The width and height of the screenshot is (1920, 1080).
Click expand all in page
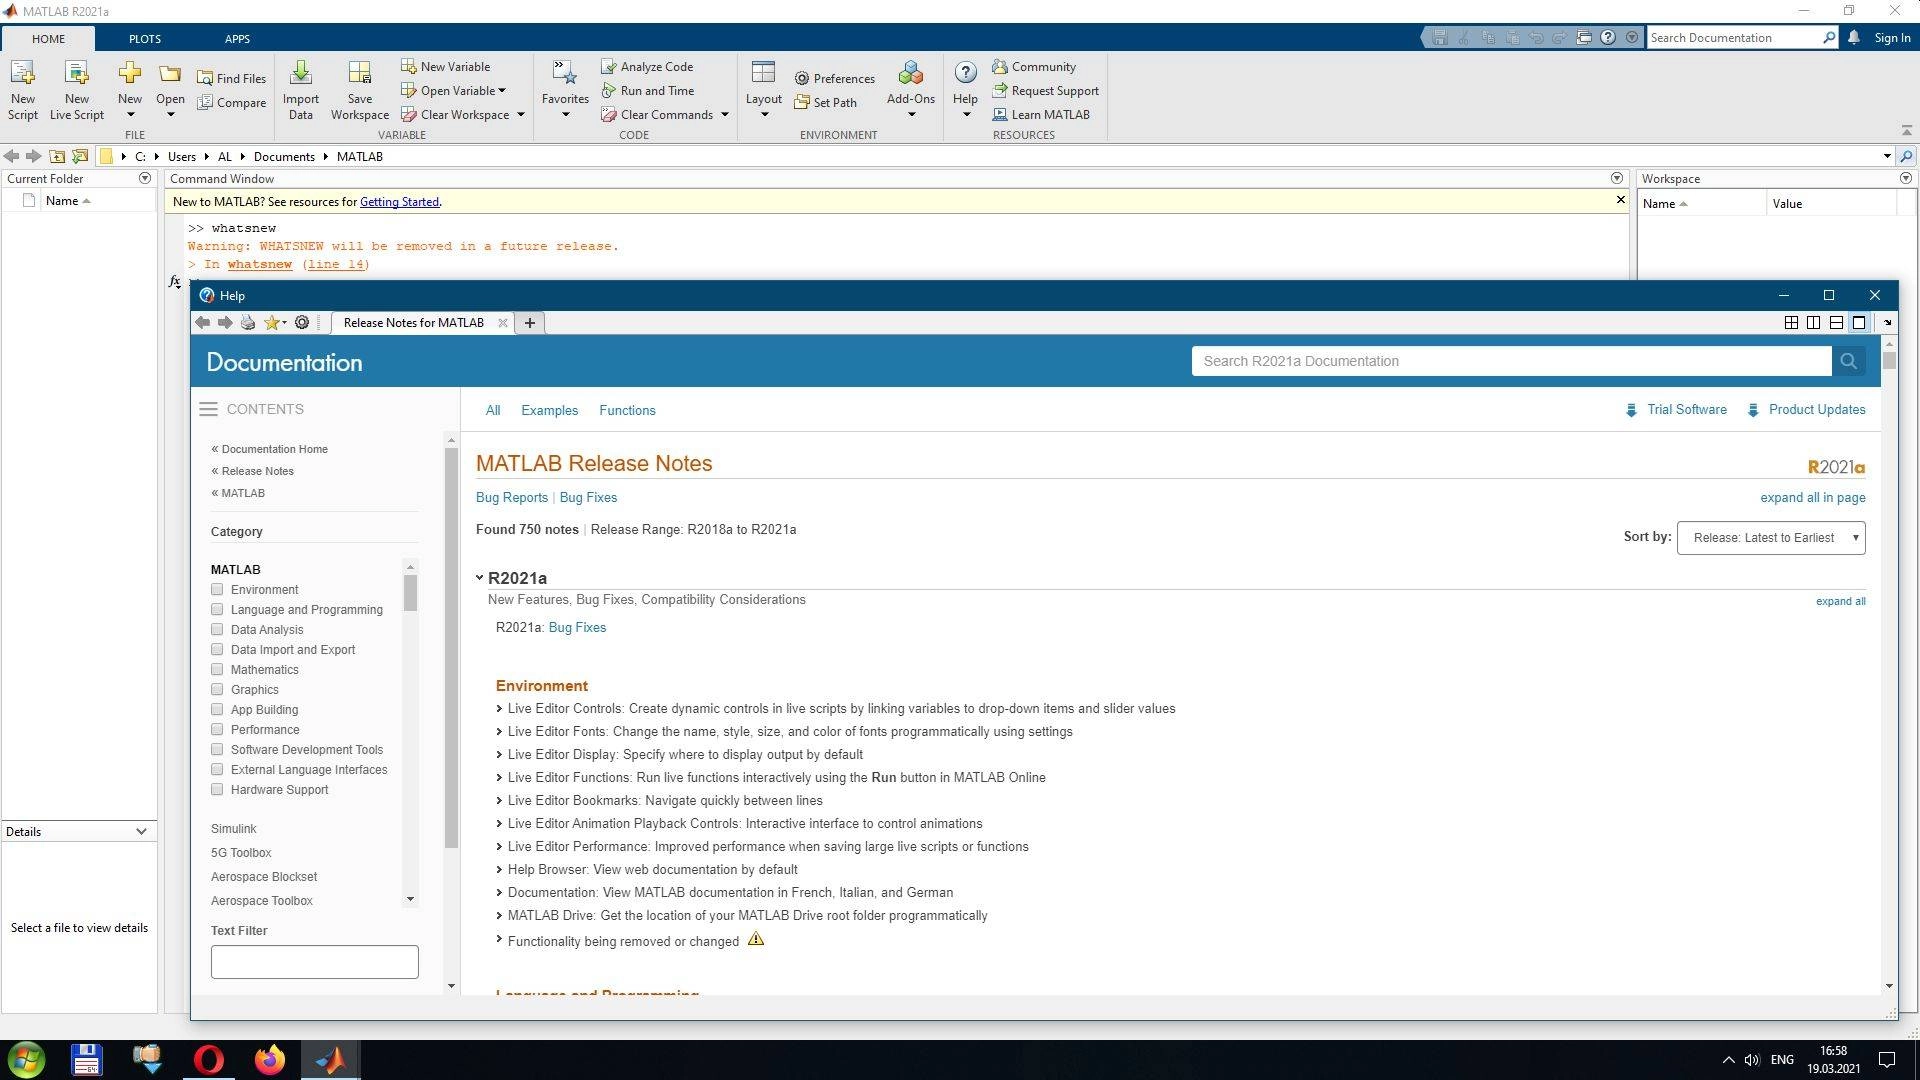click(1812, 497)
